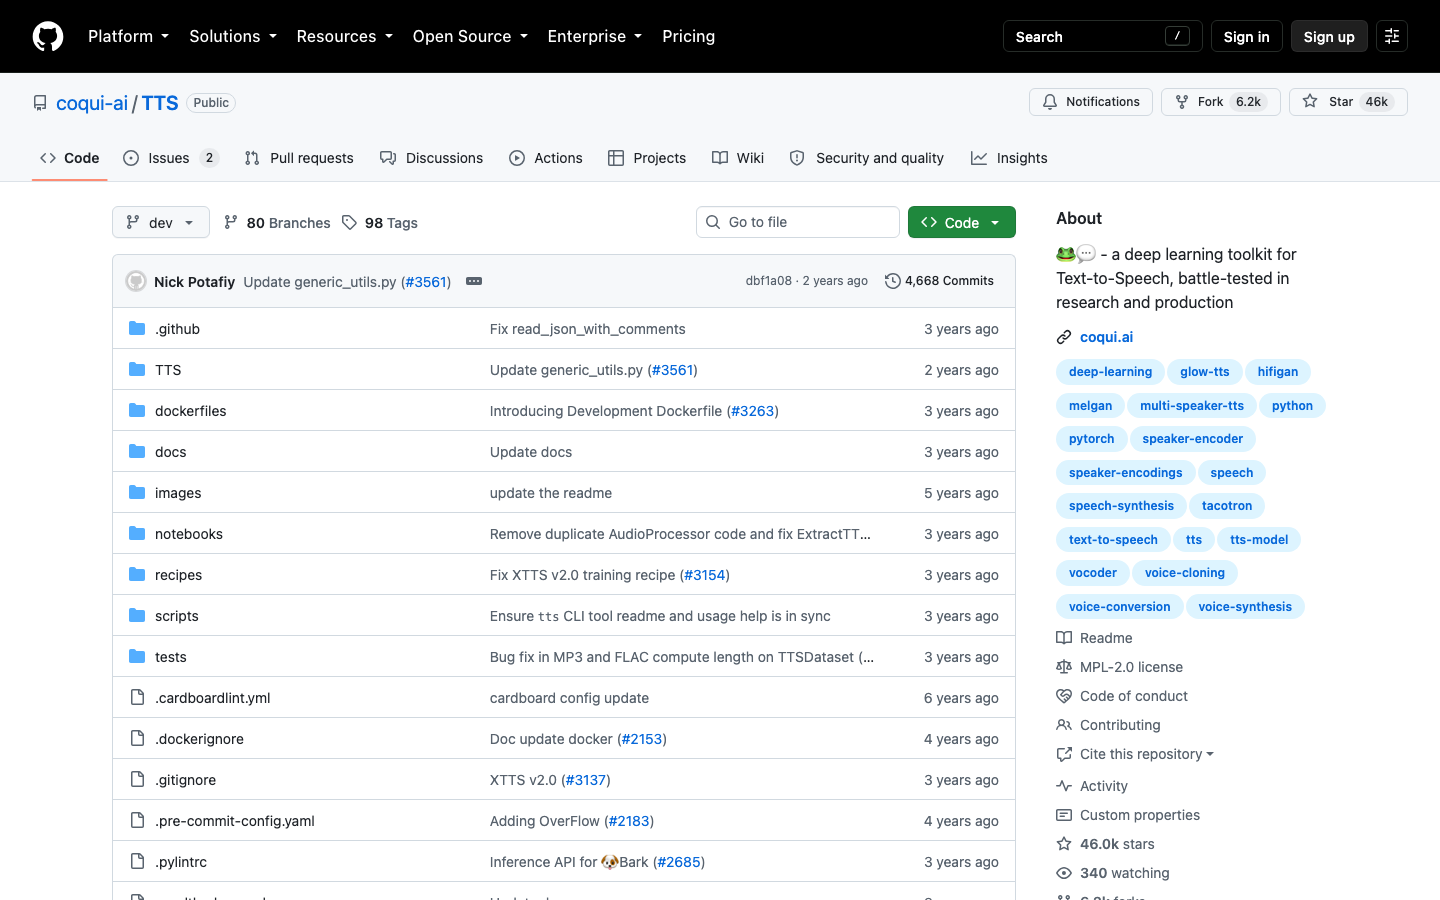Select the tacotron topic tag
The image size is (1440, 900).
click(x=1227, y=506)
